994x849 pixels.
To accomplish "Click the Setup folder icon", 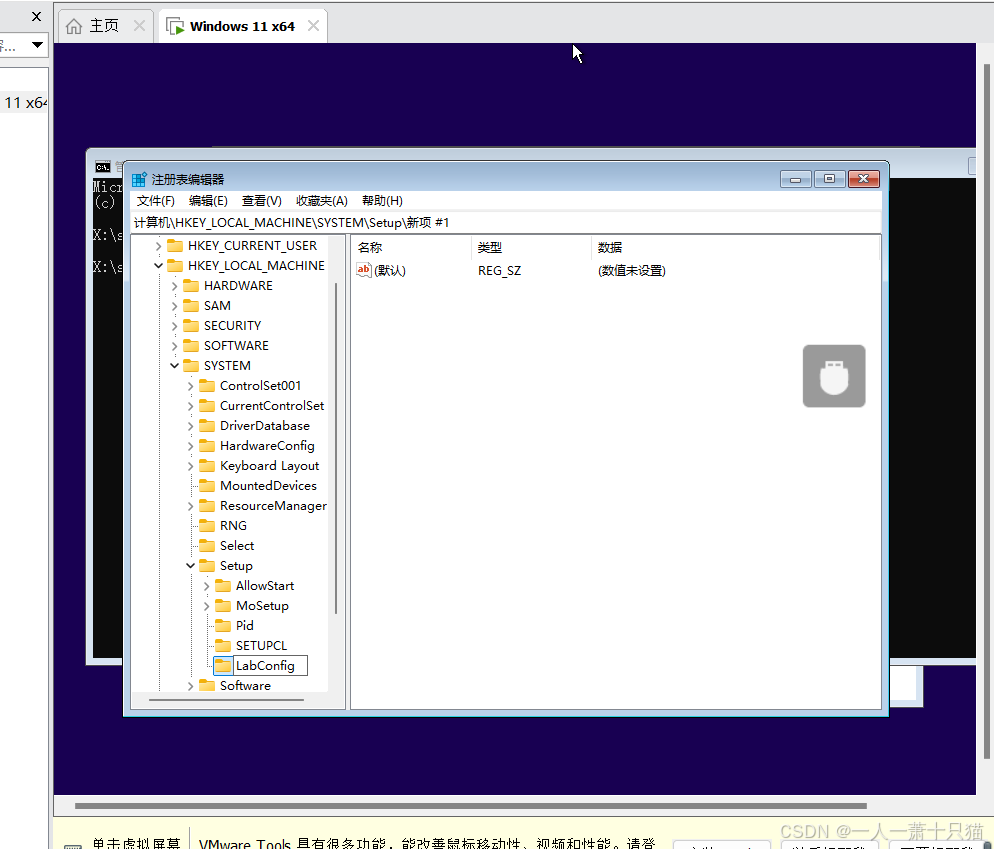I will click(x=207, y=565).
